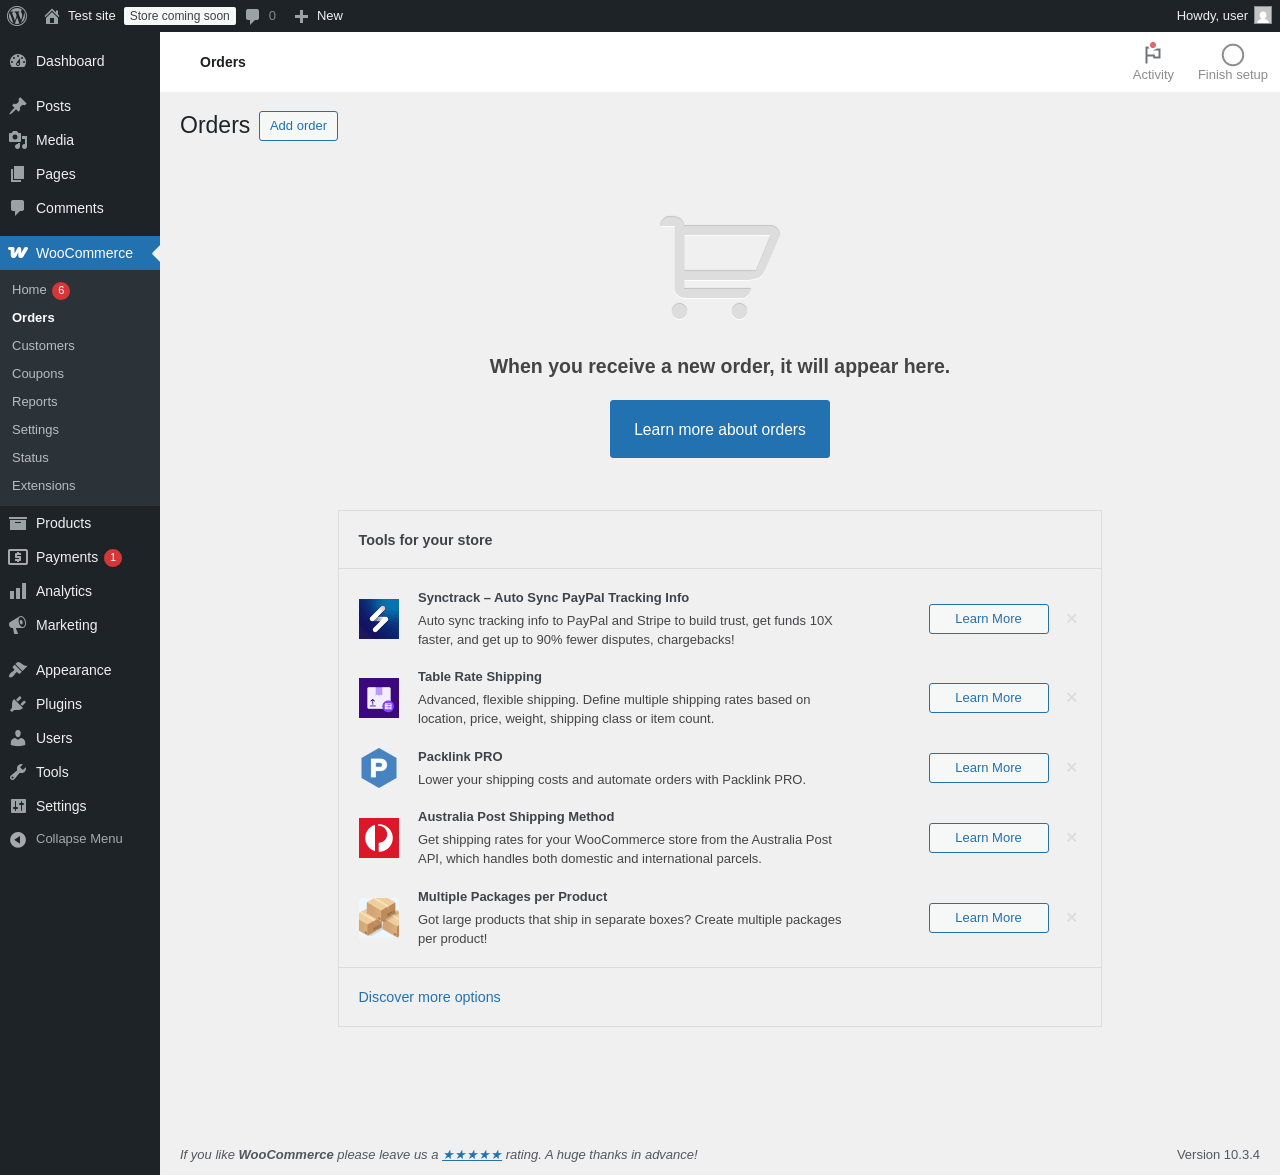Click the Home count badge showing 6
The image size is (1280, 1175).
point(61,291)
